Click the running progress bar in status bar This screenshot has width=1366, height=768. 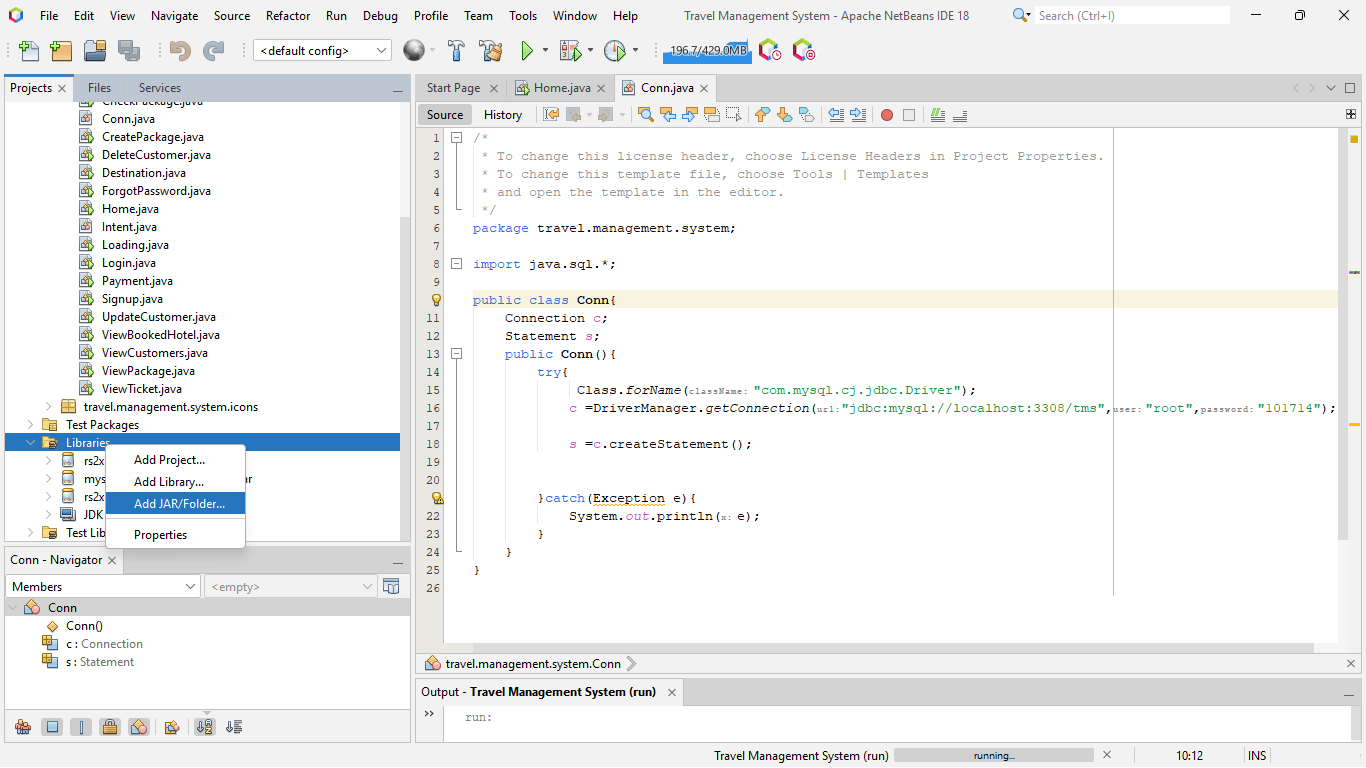(x=994, y=756)
